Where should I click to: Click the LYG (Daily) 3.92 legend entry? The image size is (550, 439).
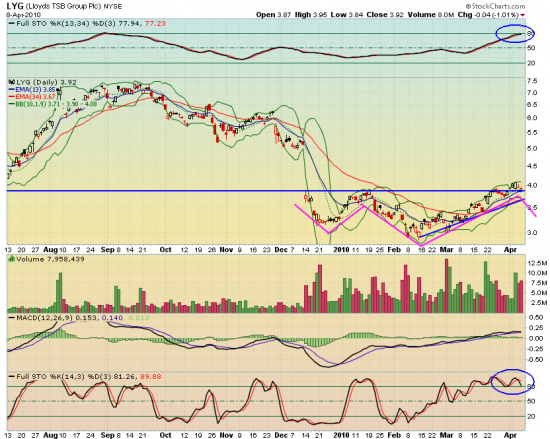(x=46, y=82)
